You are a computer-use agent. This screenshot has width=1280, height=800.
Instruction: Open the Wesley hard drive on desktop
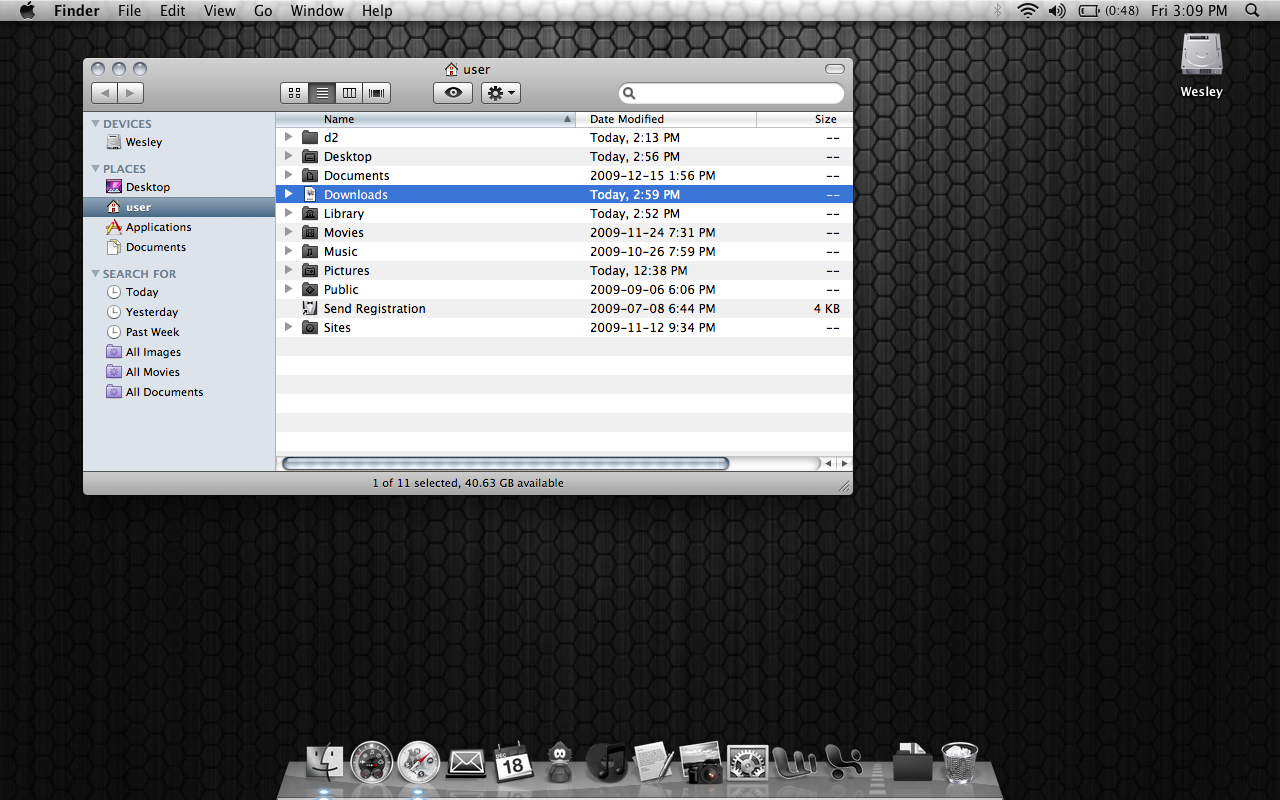[x=1201, y=64]
